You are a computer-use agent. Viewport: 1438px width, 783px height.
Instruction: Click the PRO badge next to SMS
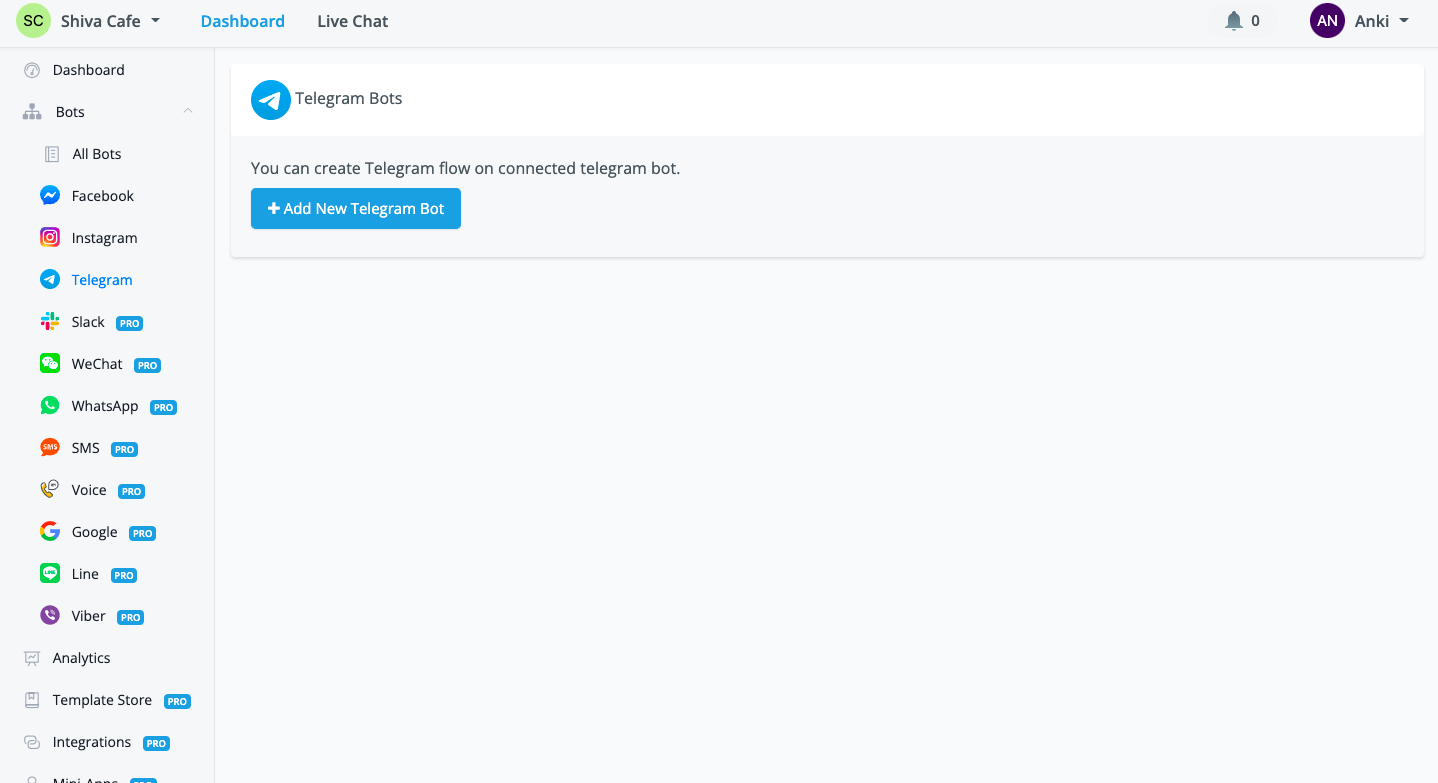point(124,449)
